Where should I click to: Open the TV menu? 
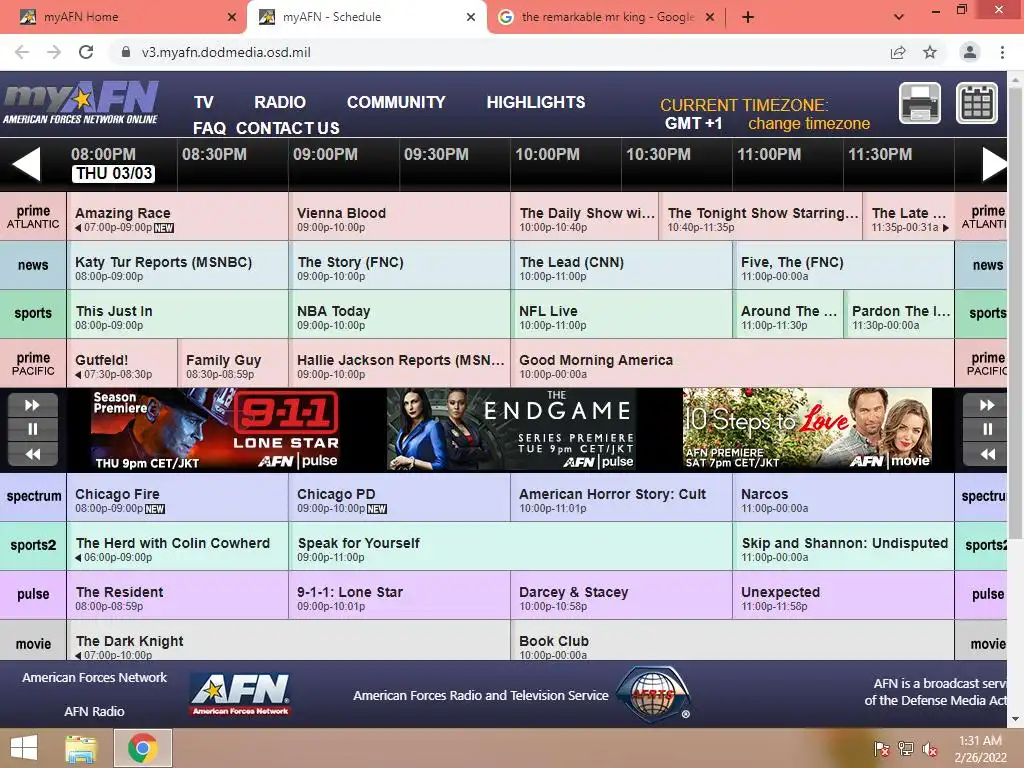[x=204, y=103]
